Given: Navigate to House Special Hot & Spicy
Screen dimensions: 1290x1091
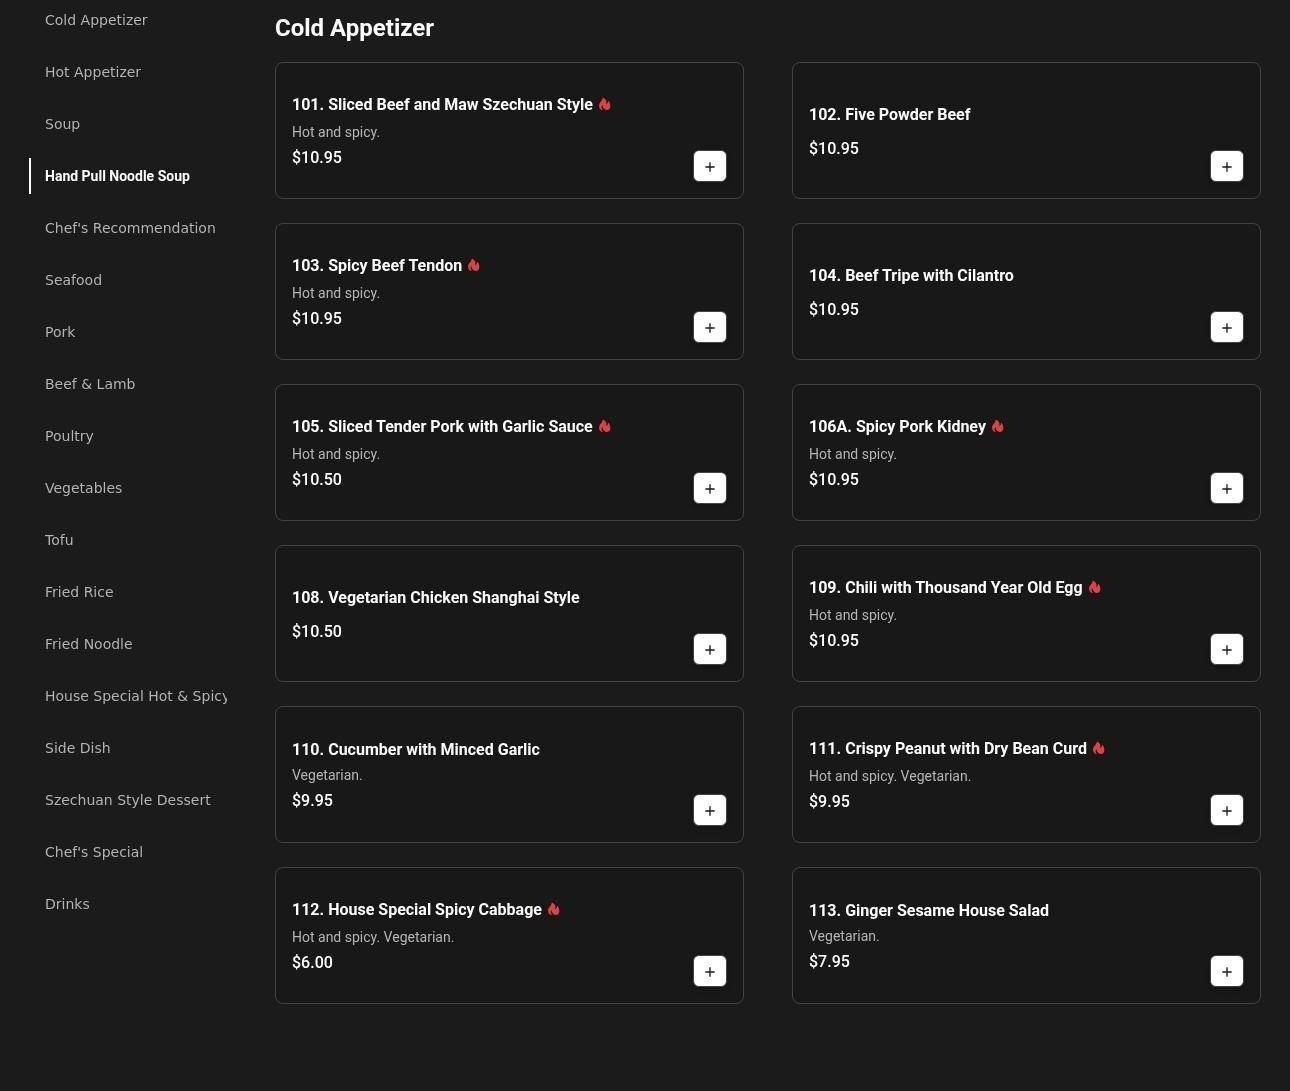Looking at the screenshot, I should click(135, 696).
